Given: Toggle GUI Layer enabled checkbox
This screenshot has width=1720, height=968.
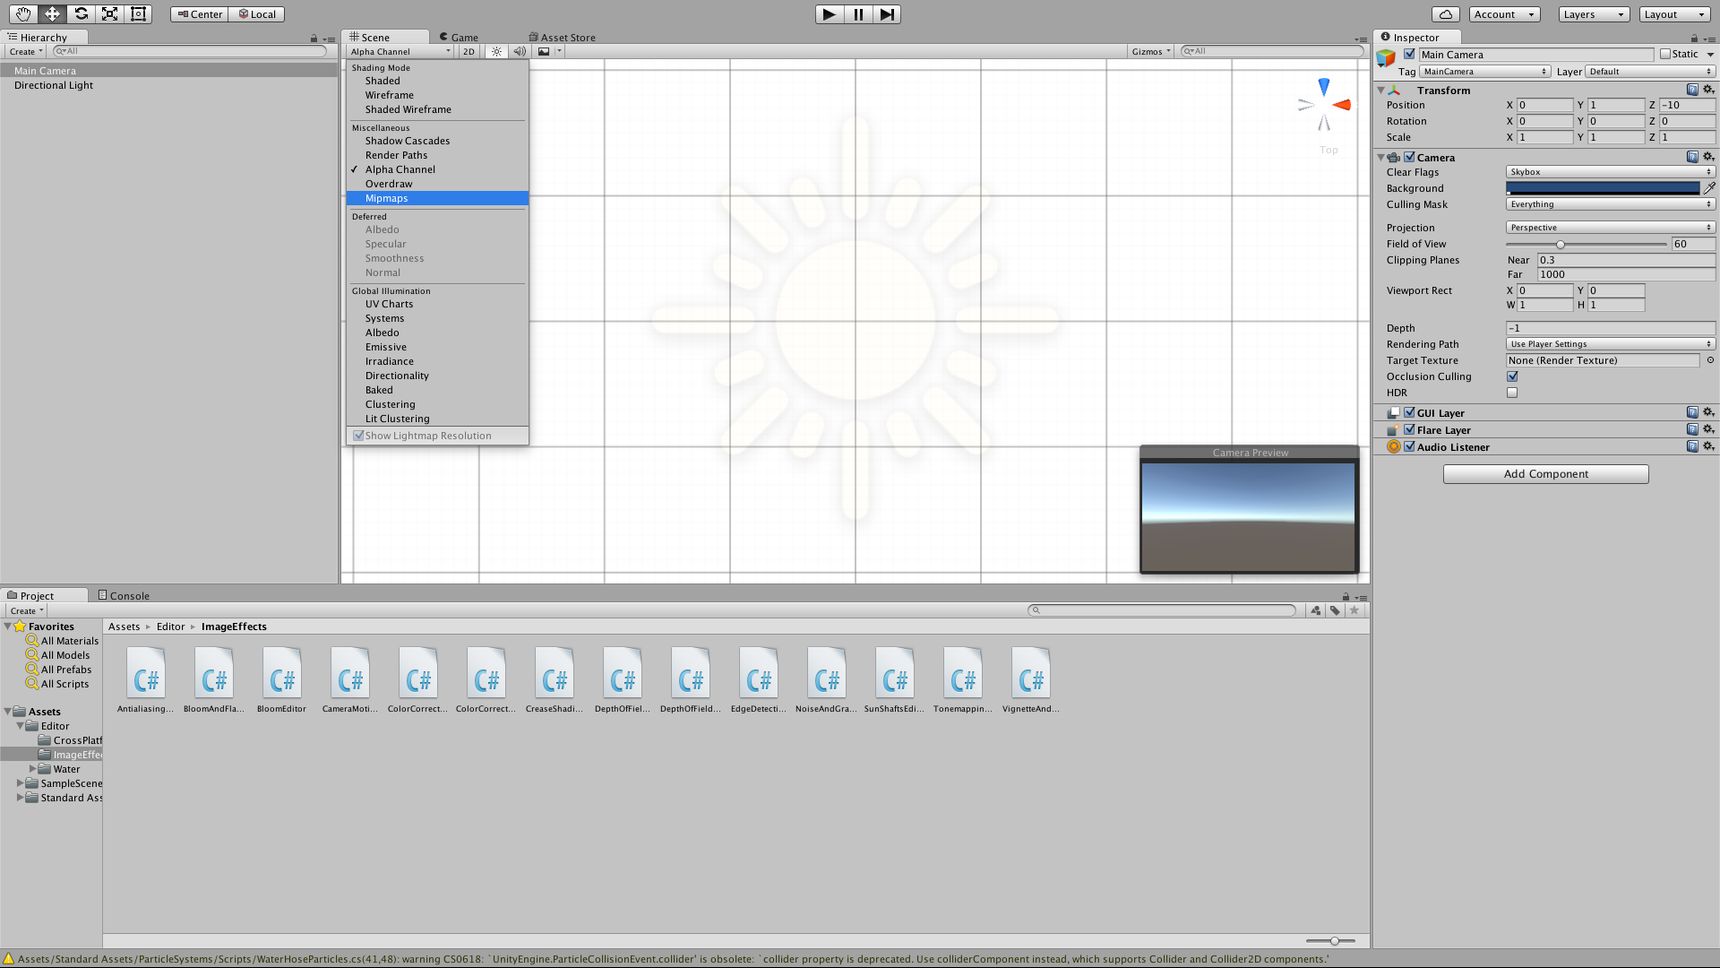Looking at the screenshot, I should (1409, 412).
